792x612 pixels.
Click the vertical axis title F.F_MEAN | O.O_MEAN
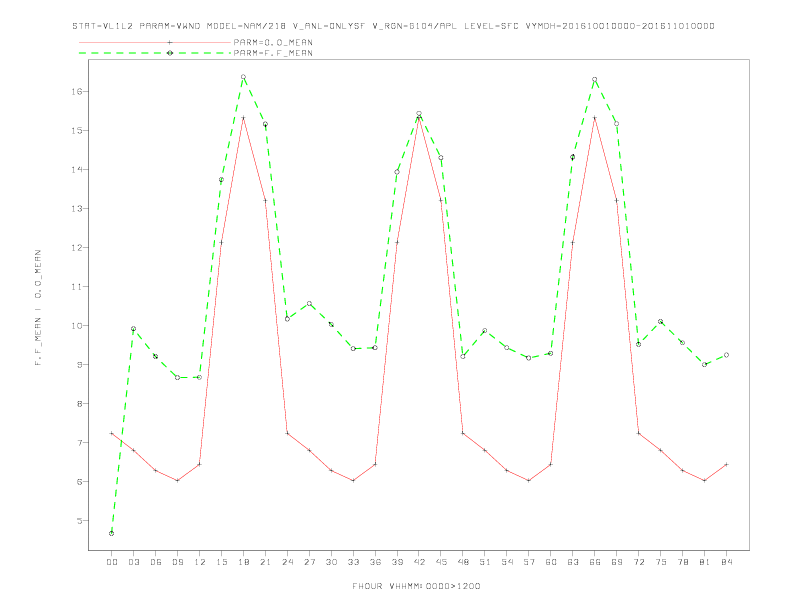(38, 308)
